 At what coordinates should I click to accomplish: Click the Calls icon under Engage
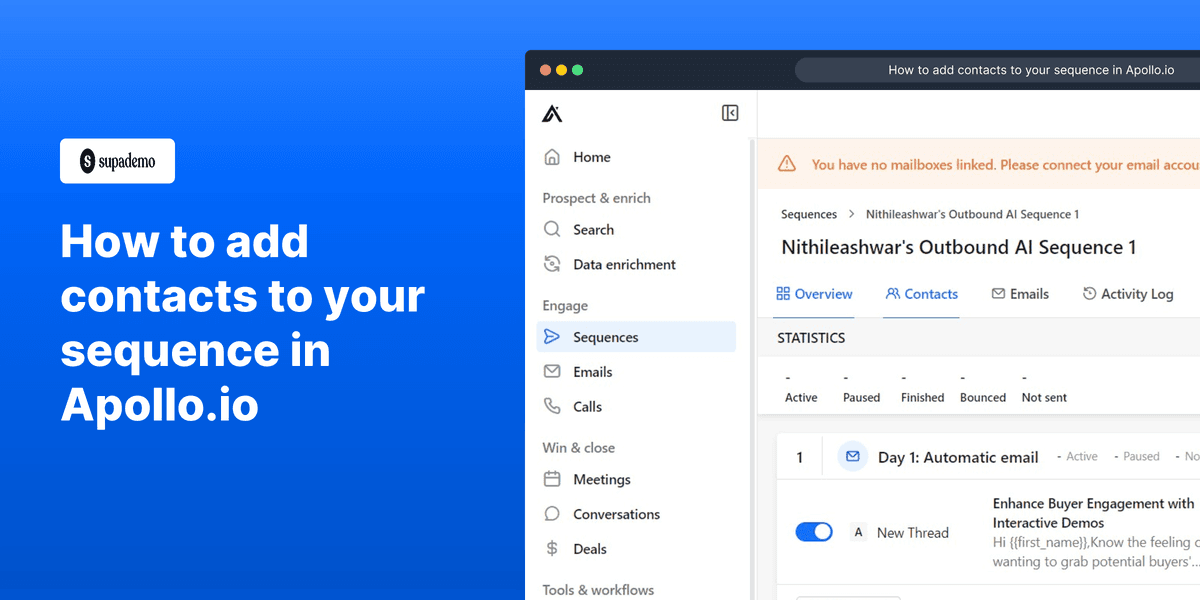[x=552, y=406]
